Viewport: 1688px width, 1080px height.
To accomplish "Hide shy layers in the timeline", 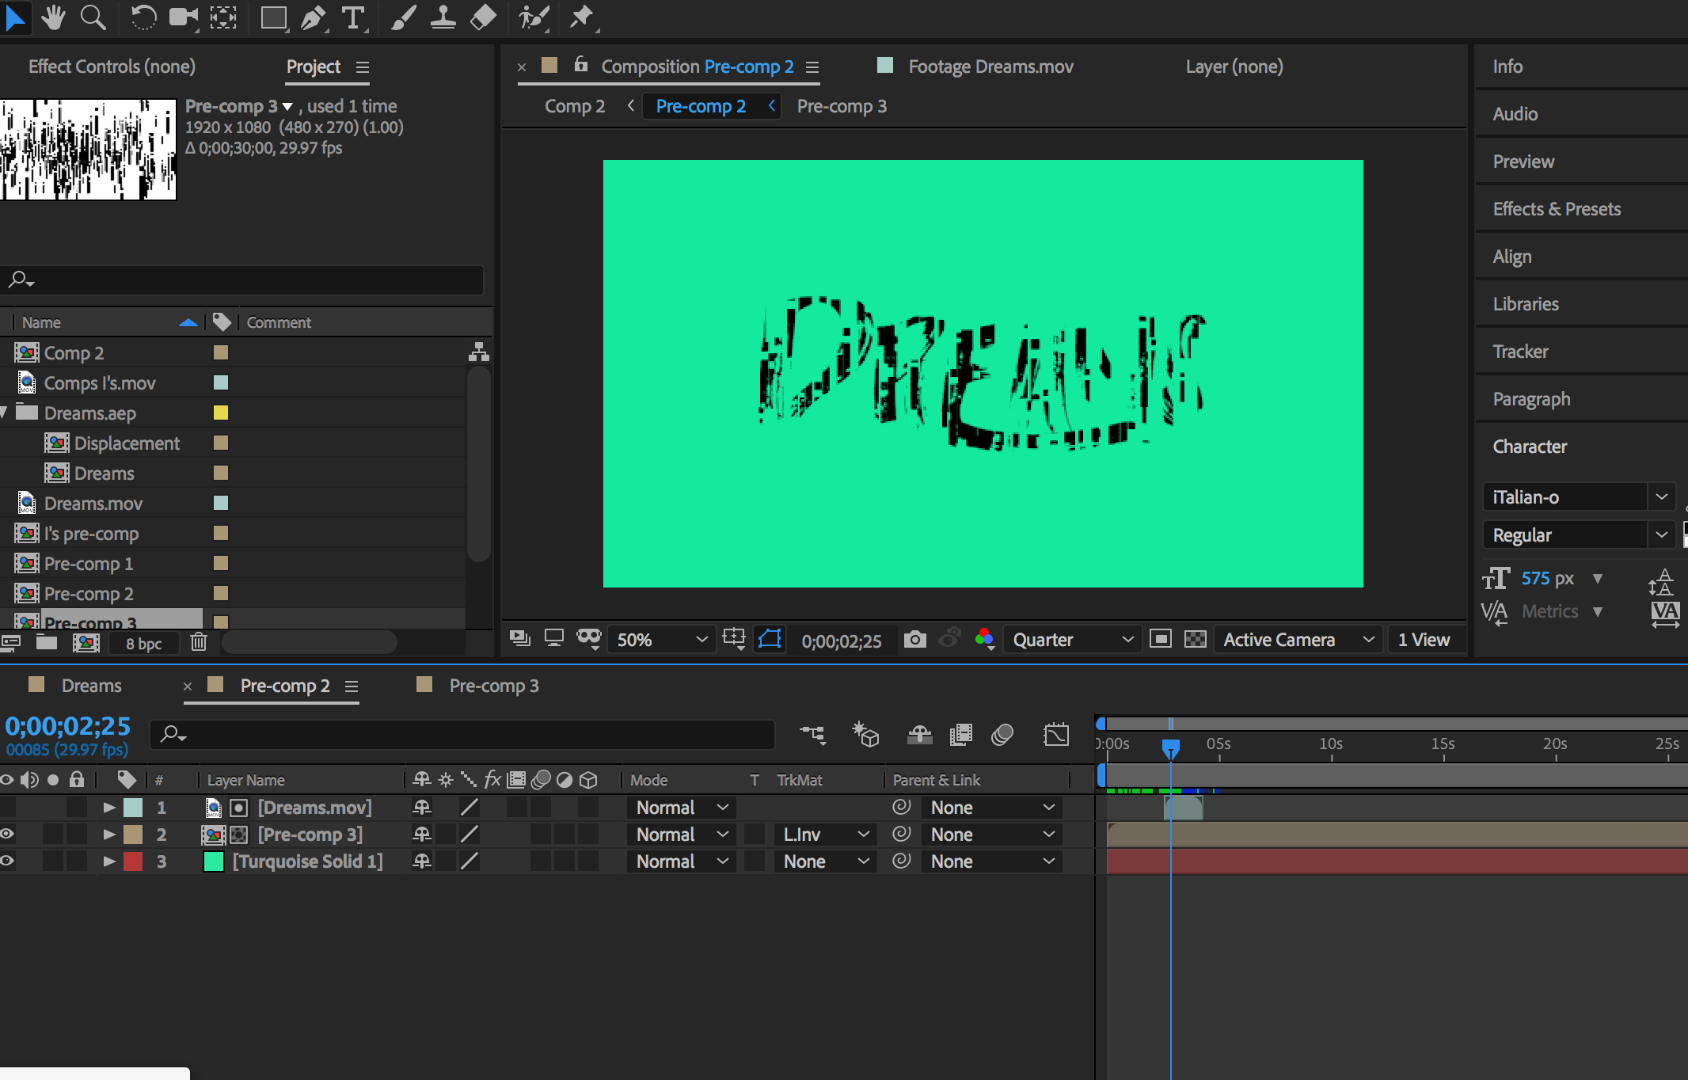I will [x=919, y=735].
